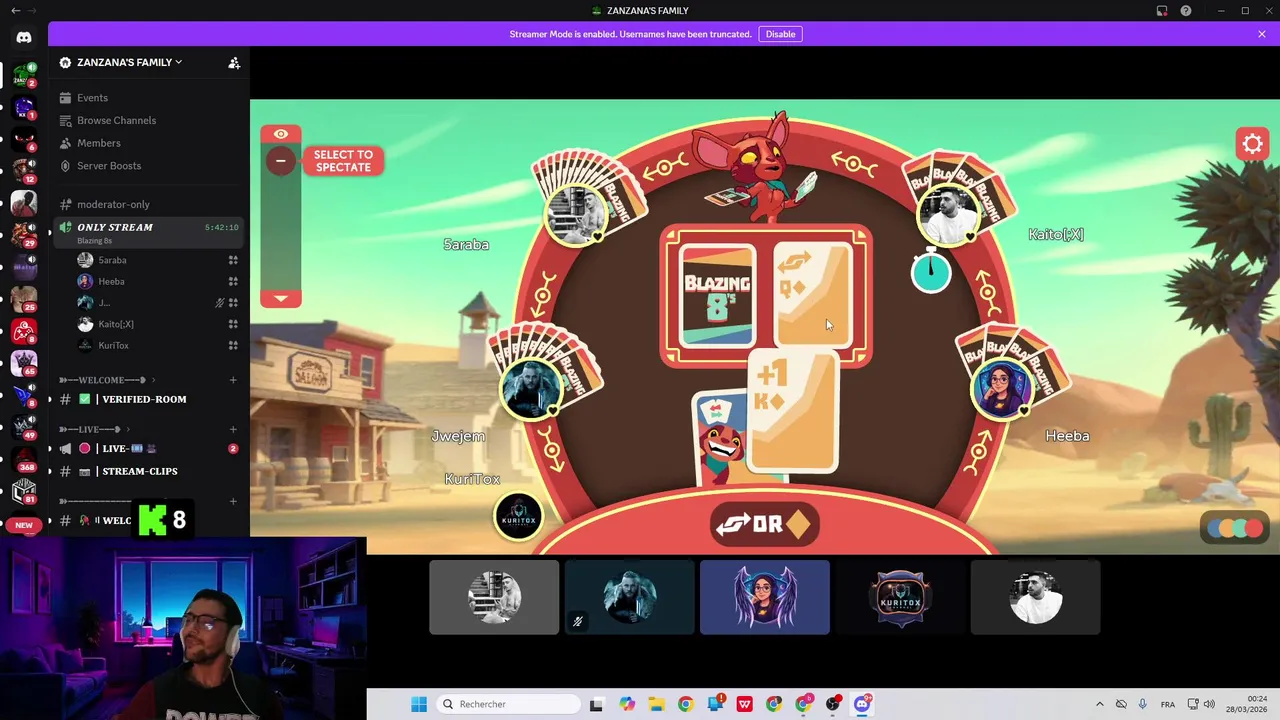This screenshot has height=720, width=1280.
Task: Click Heeba's avatar at the game table
Action: [1002, 390]
